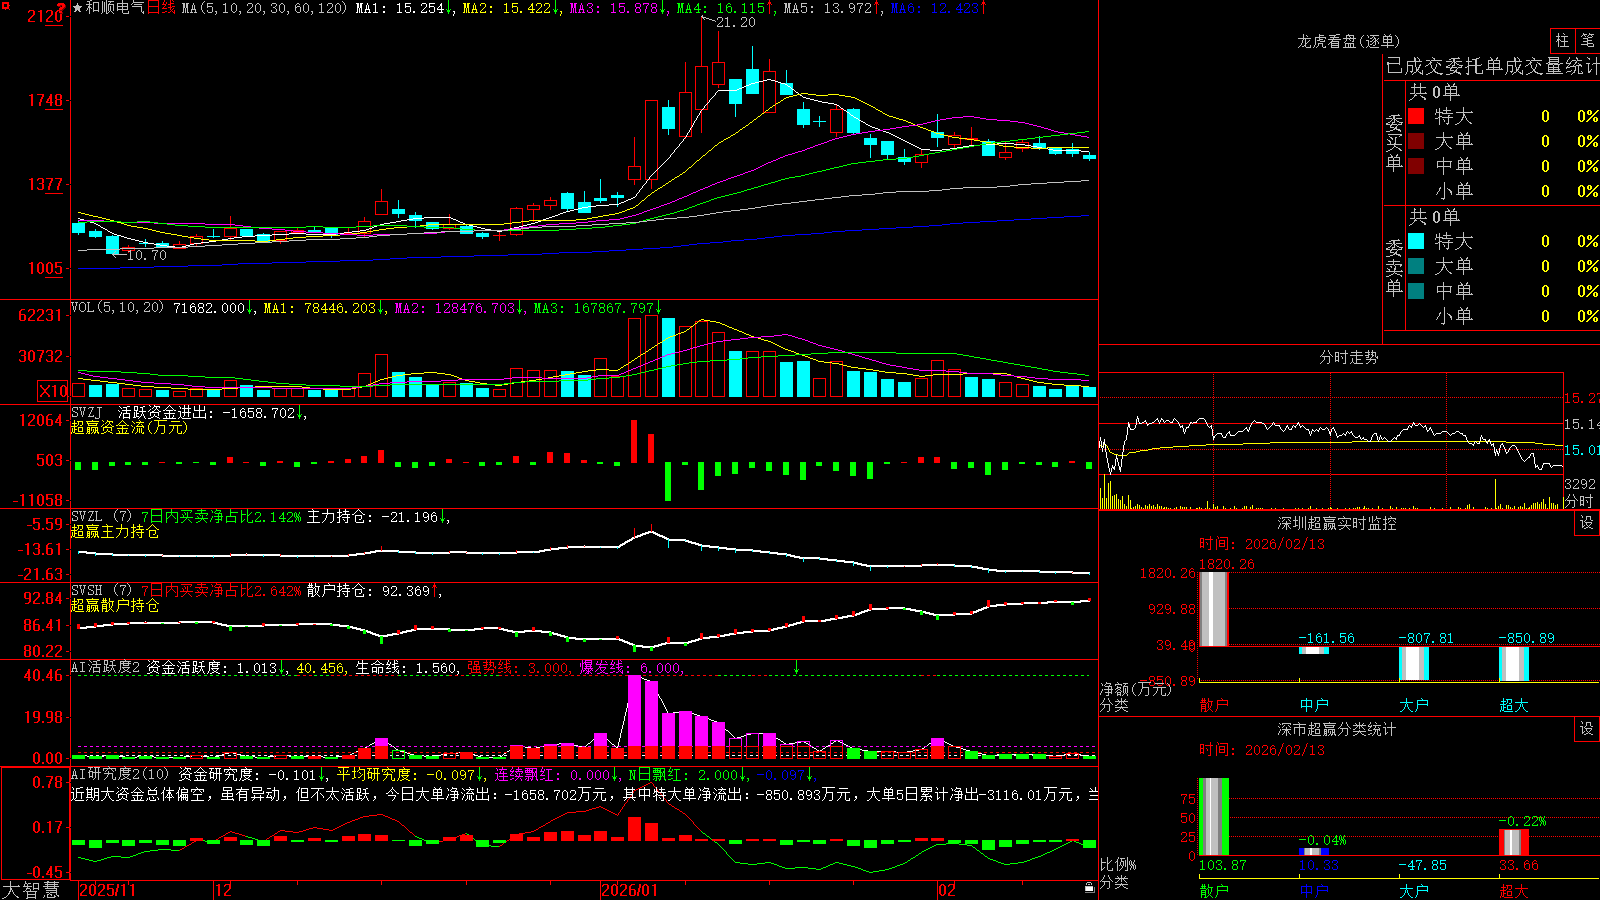Click the 大智慧 logo in the corner
Image resolution: width=1600 pixels, height=900 pixels.
pos(32,890)
